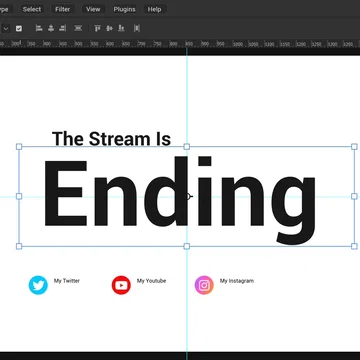Toggle the Show Transform Controls checkbox
The height and width of the screenshot is (360, 360).
pyautogui.click(x=19, y=29)
